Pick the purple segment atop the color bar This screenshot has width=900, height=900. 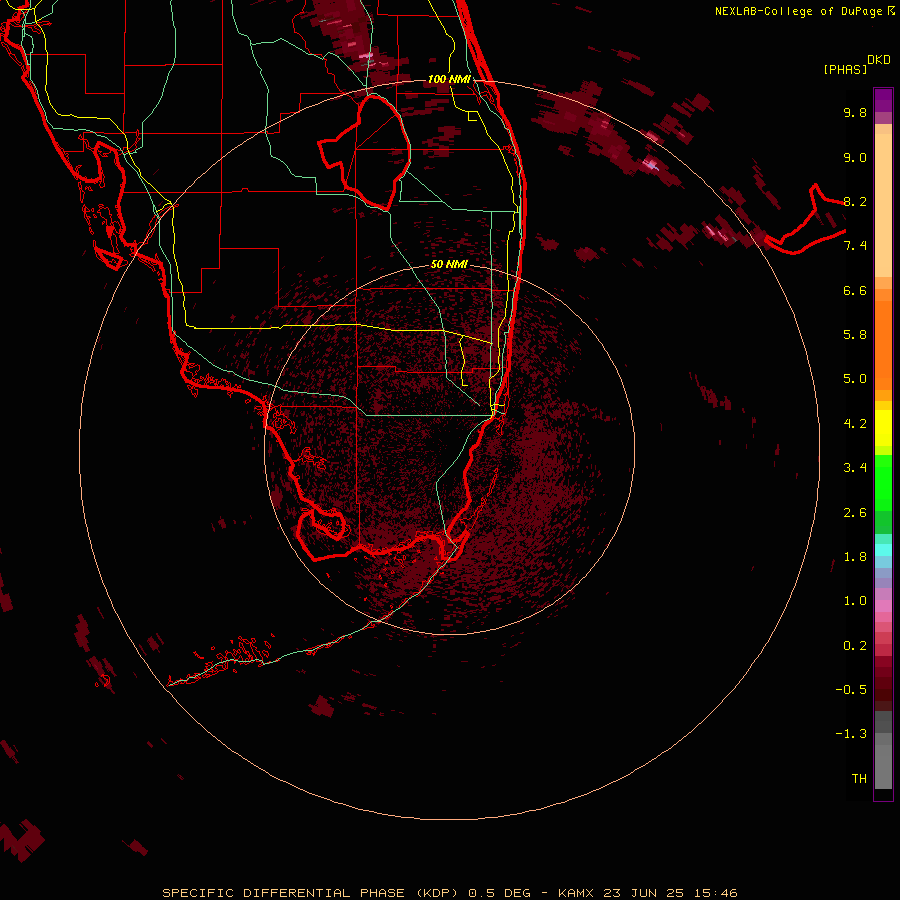883,100
